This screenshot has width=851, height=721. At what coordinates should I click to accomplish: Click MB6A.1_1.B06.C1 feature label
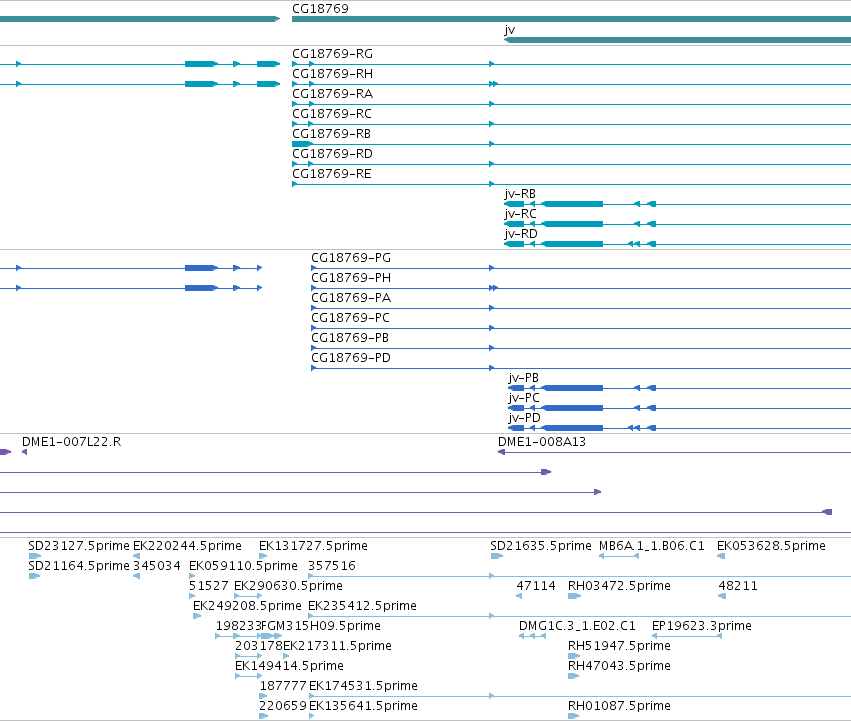point(652,546)
